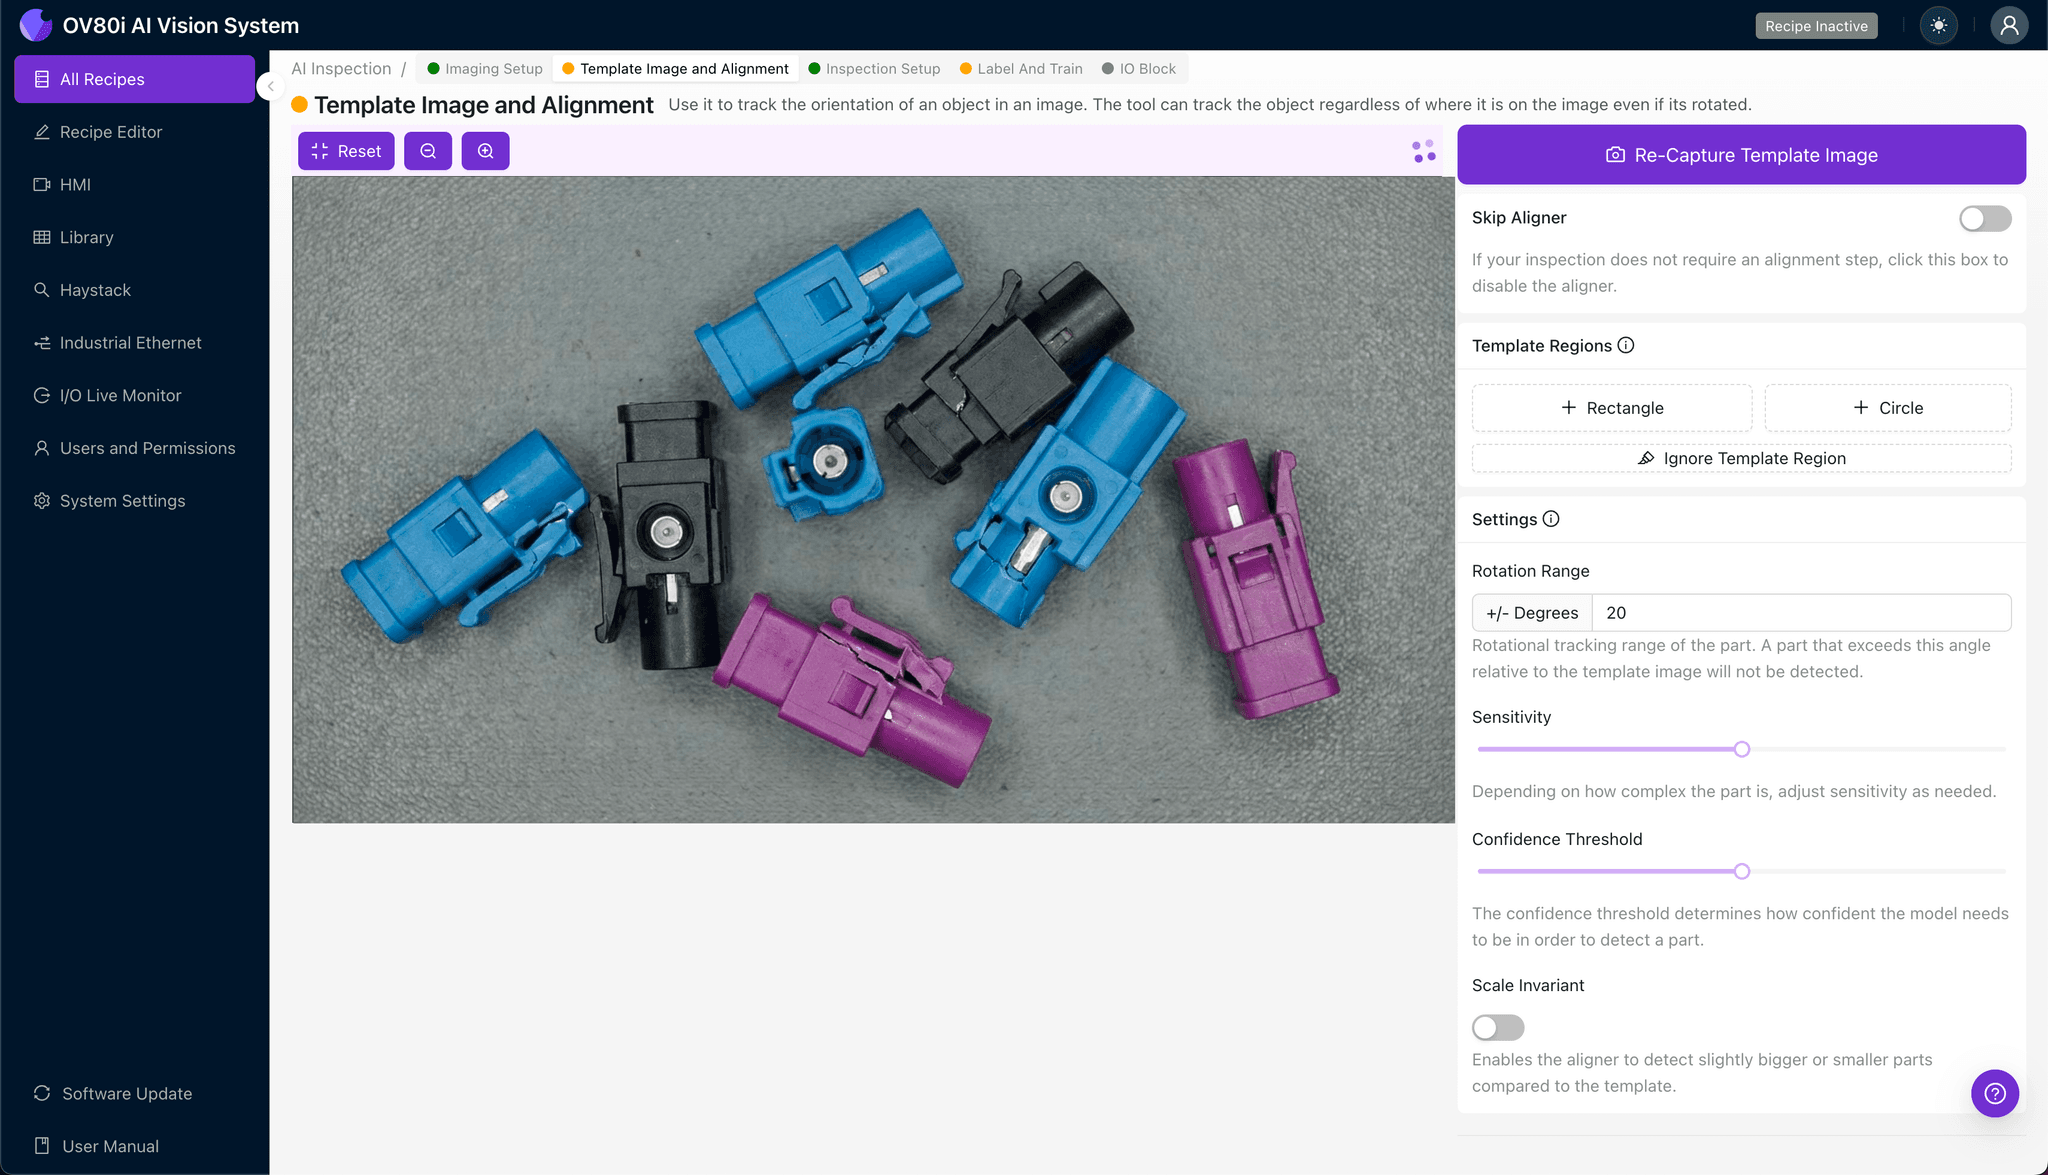Toggle the light/dark theme sun icon
The height and width of the screenshot is (1175, 2048).
click(x=1938, y=26)
